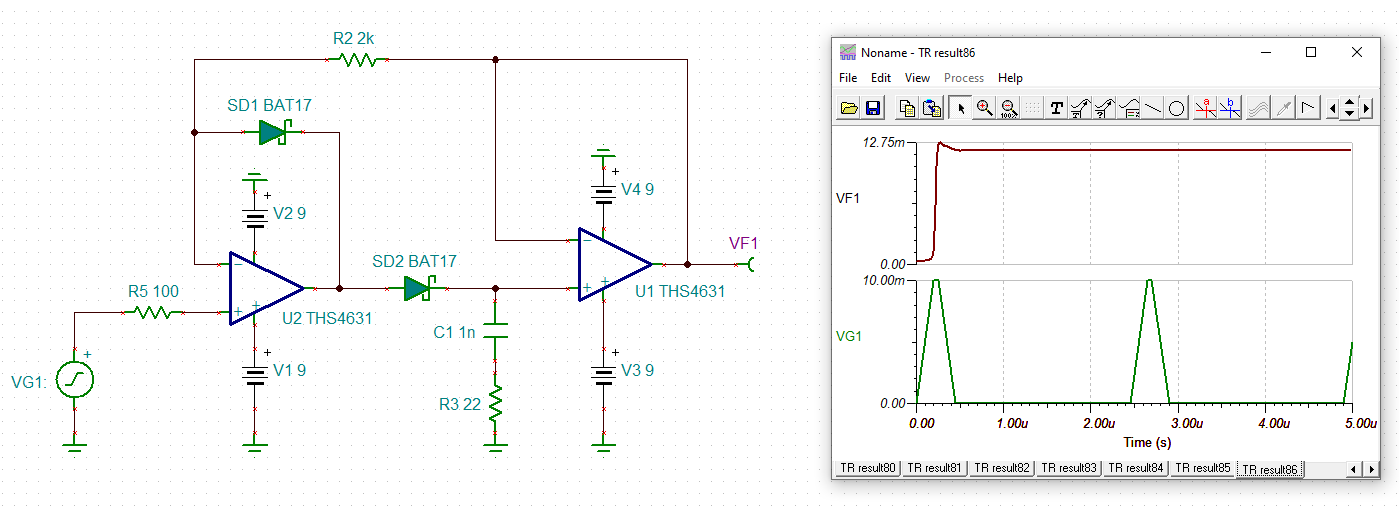Select the R3 22 resistor
The width and height of the screenshot is (1399, 511).
click(496, 405)
